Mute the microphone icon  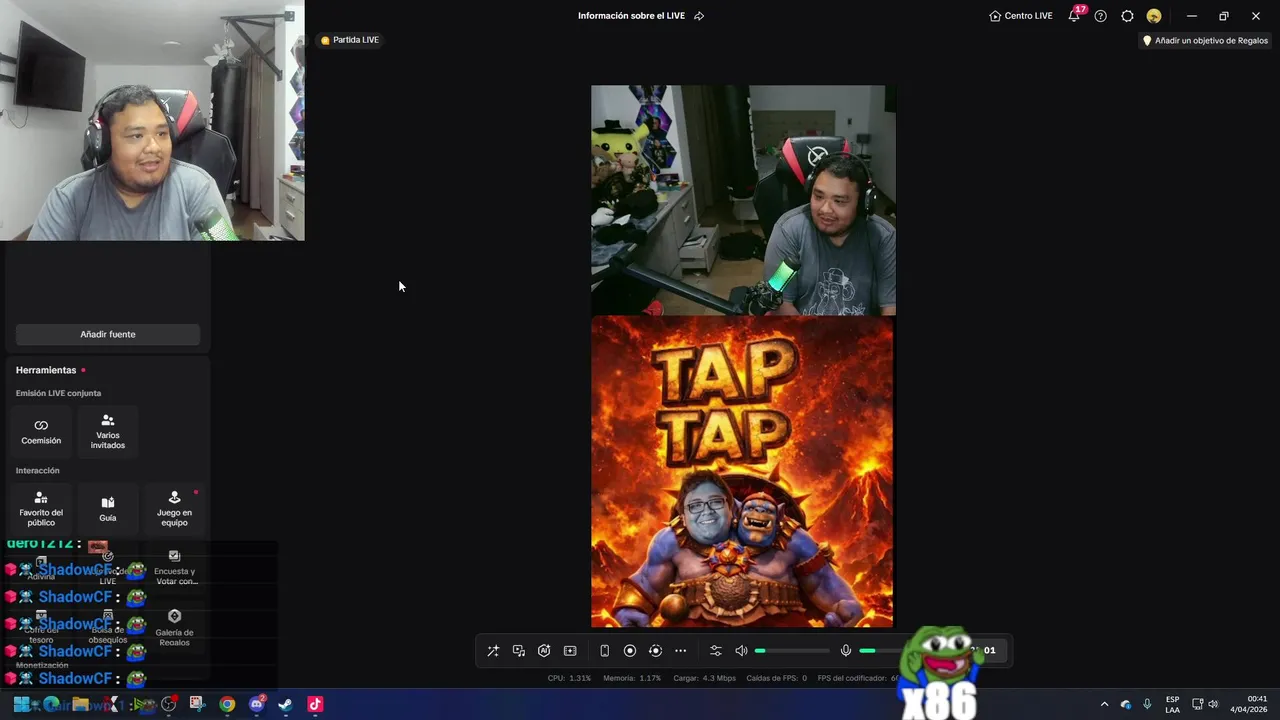(x=846, y=651)
